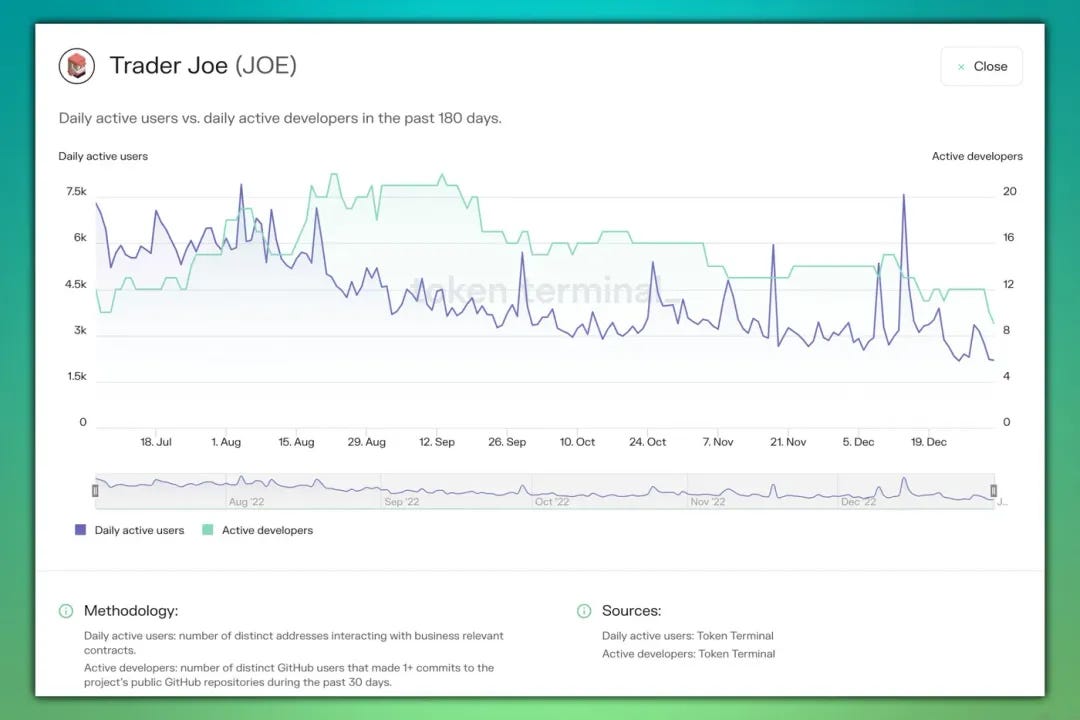The width and height of the screenshot is (1080, 720).
Task: Toggle the Daily active users legend series
Action: pyautogui.click(x=129, y=531)
